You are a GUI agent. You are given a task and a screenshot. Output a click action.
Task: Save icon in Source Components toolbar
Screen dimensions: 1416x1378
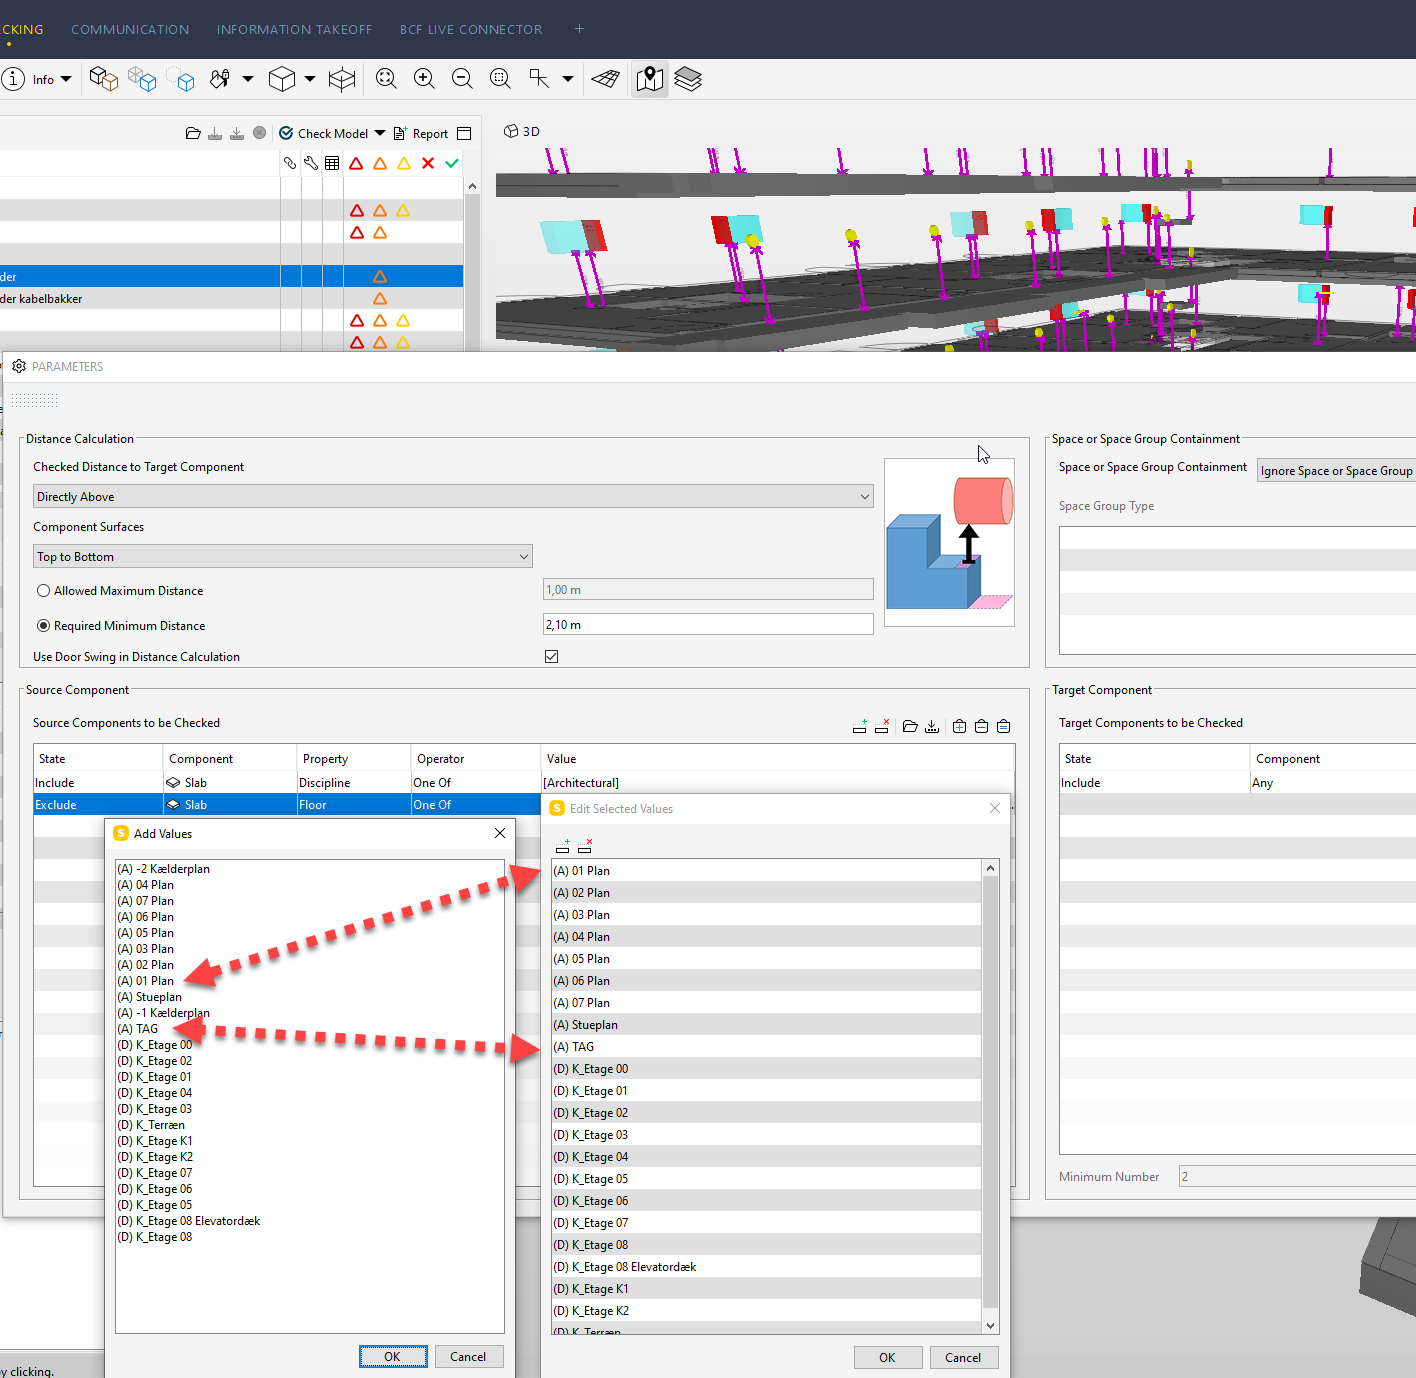tap(932, 726)
